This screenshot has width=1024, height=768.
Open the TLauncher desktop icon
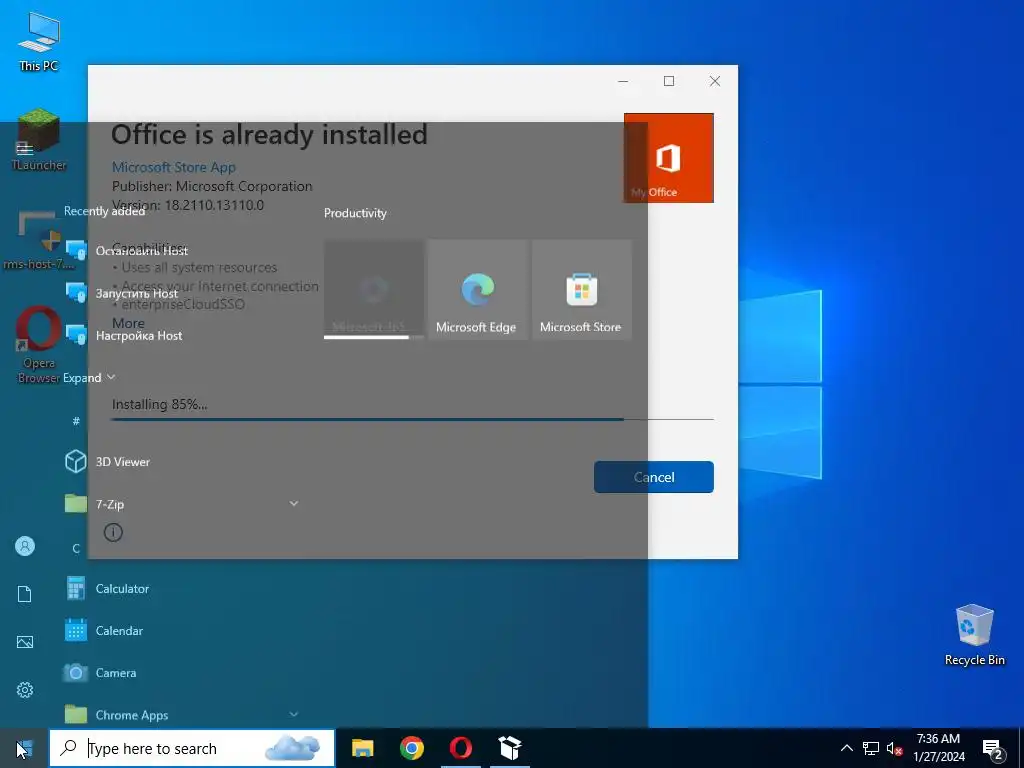39,140
